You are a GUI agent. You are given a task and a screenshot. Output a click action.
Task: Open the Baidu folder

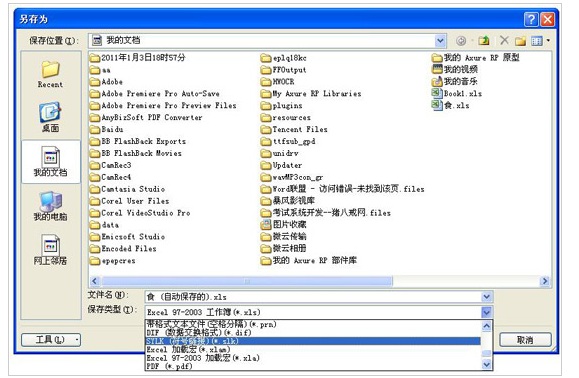click(x=107, y=130)
